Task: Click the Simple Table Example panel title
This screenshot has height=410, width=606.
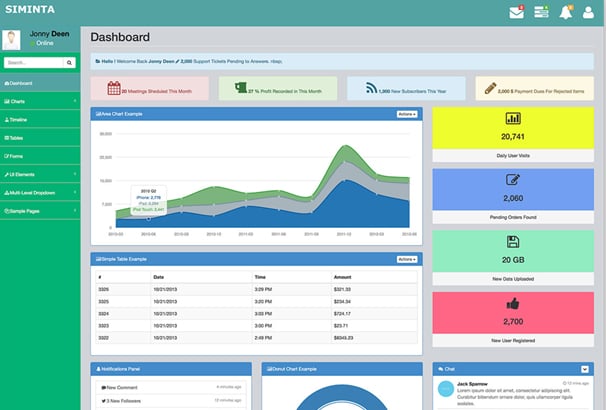Action: tap(124, 259)
